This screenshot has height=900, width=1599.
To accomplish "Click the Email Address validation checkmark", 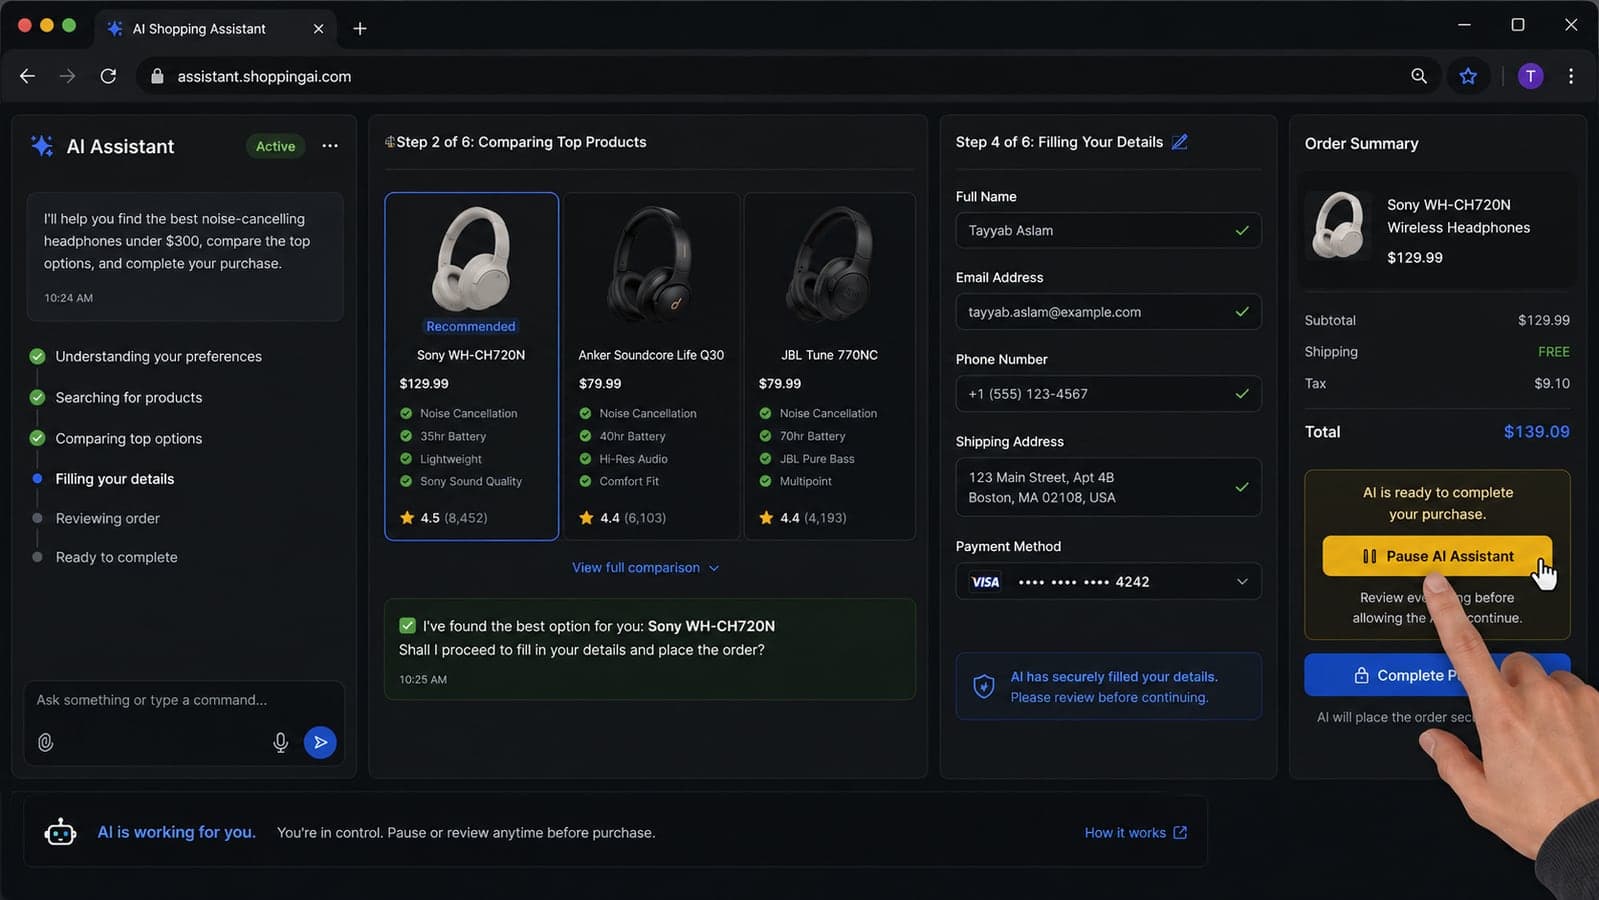I will coord(1242,312).
